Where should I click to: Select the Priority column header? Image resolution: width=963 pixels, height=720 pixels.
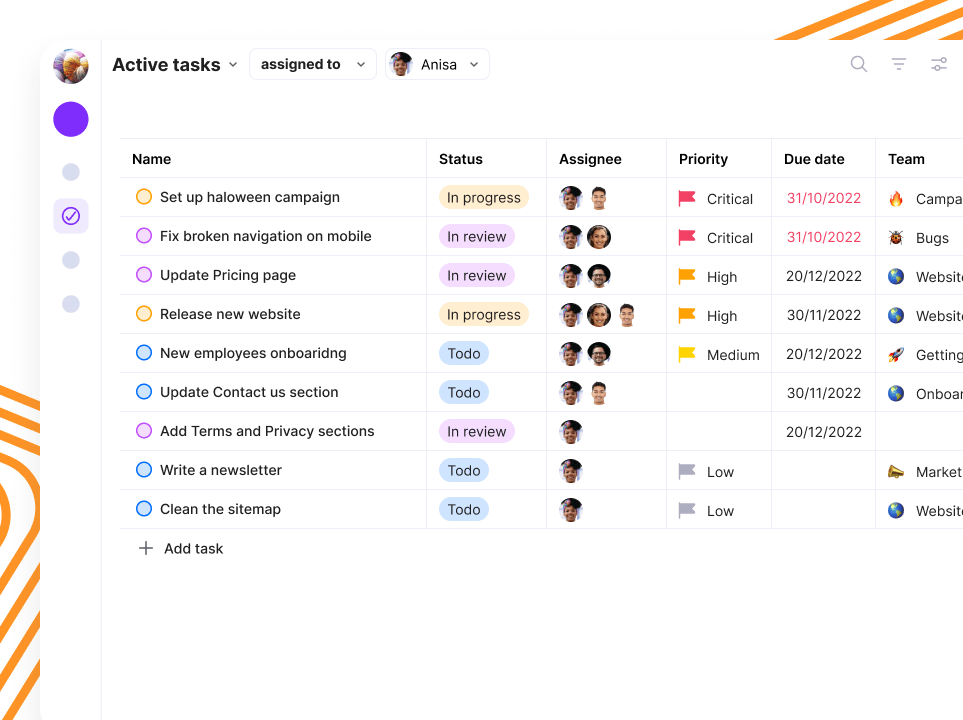coord(703,159)
